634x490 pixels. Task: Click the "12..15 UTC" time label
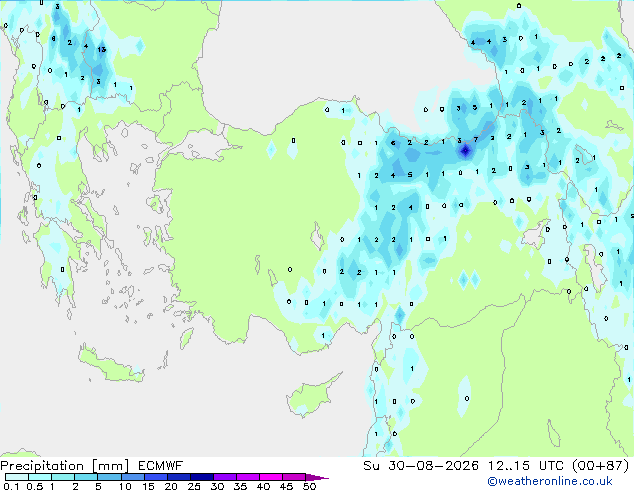click(525, 466)
